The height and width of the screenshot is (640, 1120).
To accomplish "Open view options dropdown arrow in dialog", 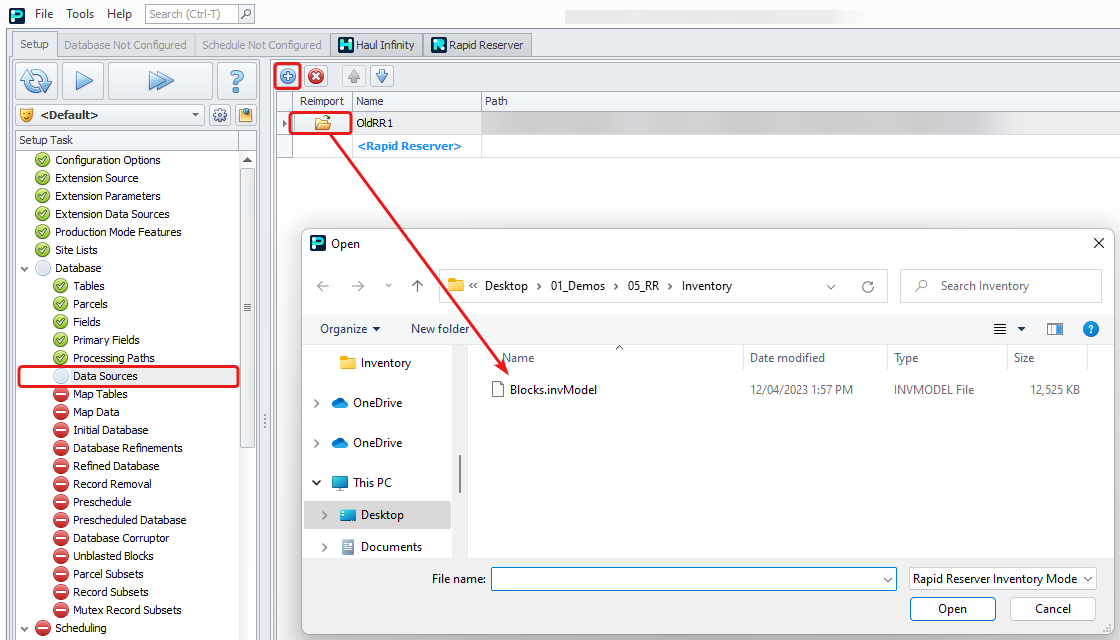I will 1021,329.
